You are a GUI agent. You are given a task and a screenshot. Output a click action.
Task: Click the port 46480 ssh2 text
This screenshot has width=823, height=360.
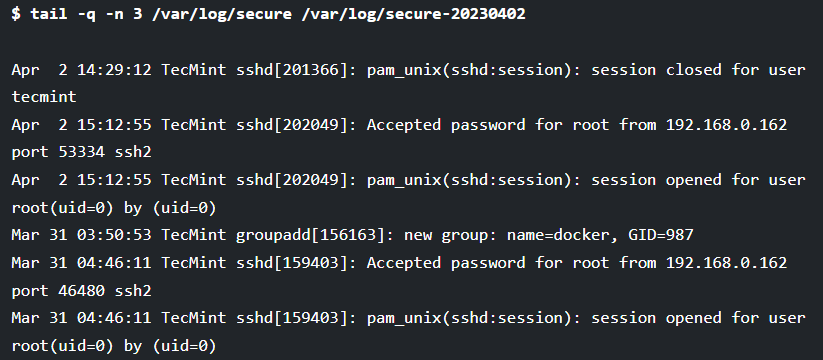click(x=81, y=290)
